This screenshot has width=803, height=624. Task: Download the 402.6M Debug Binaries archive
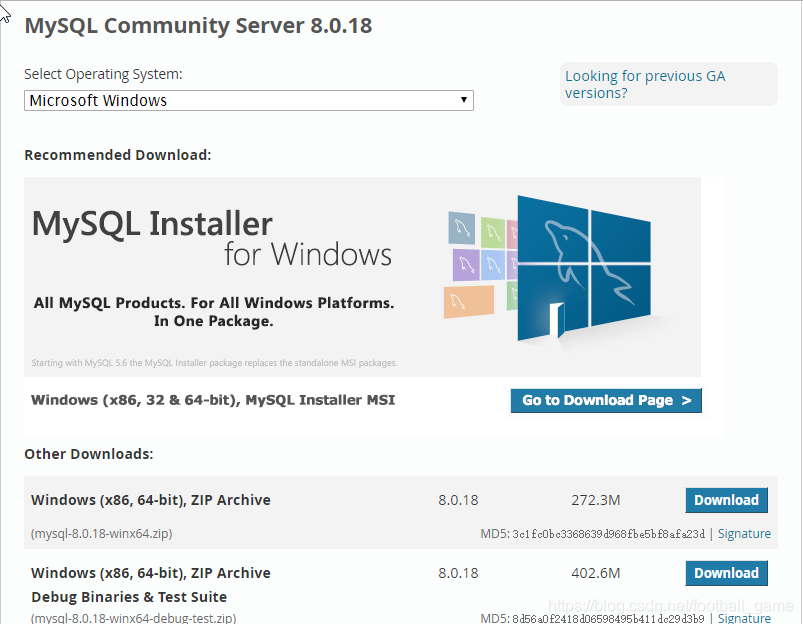tap(726, 573)
